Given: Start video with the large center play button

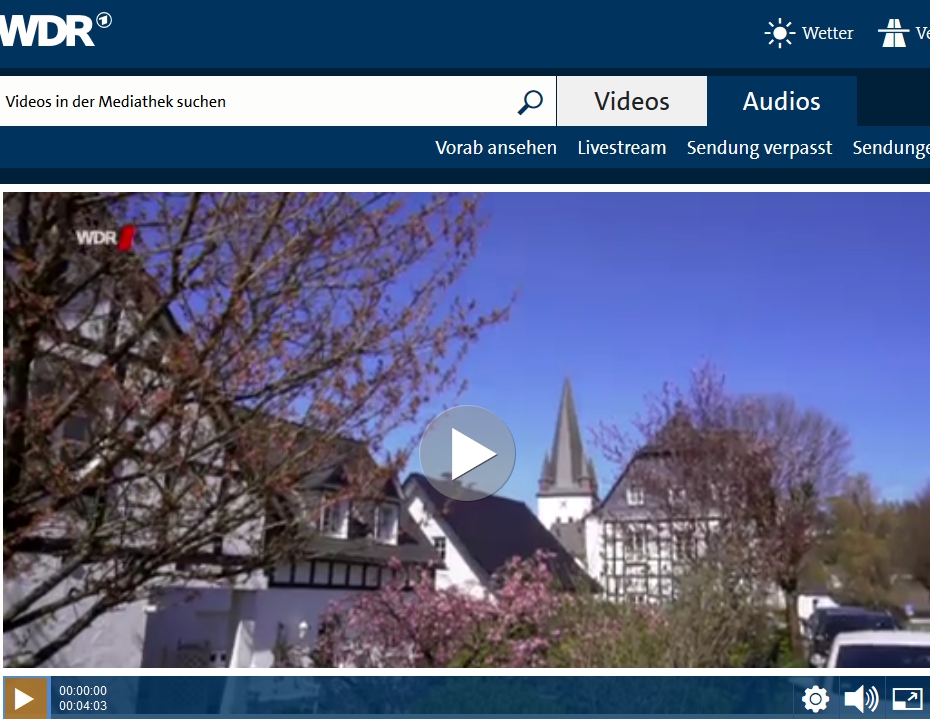Looking at the screenshot, I should pos(467,454).
